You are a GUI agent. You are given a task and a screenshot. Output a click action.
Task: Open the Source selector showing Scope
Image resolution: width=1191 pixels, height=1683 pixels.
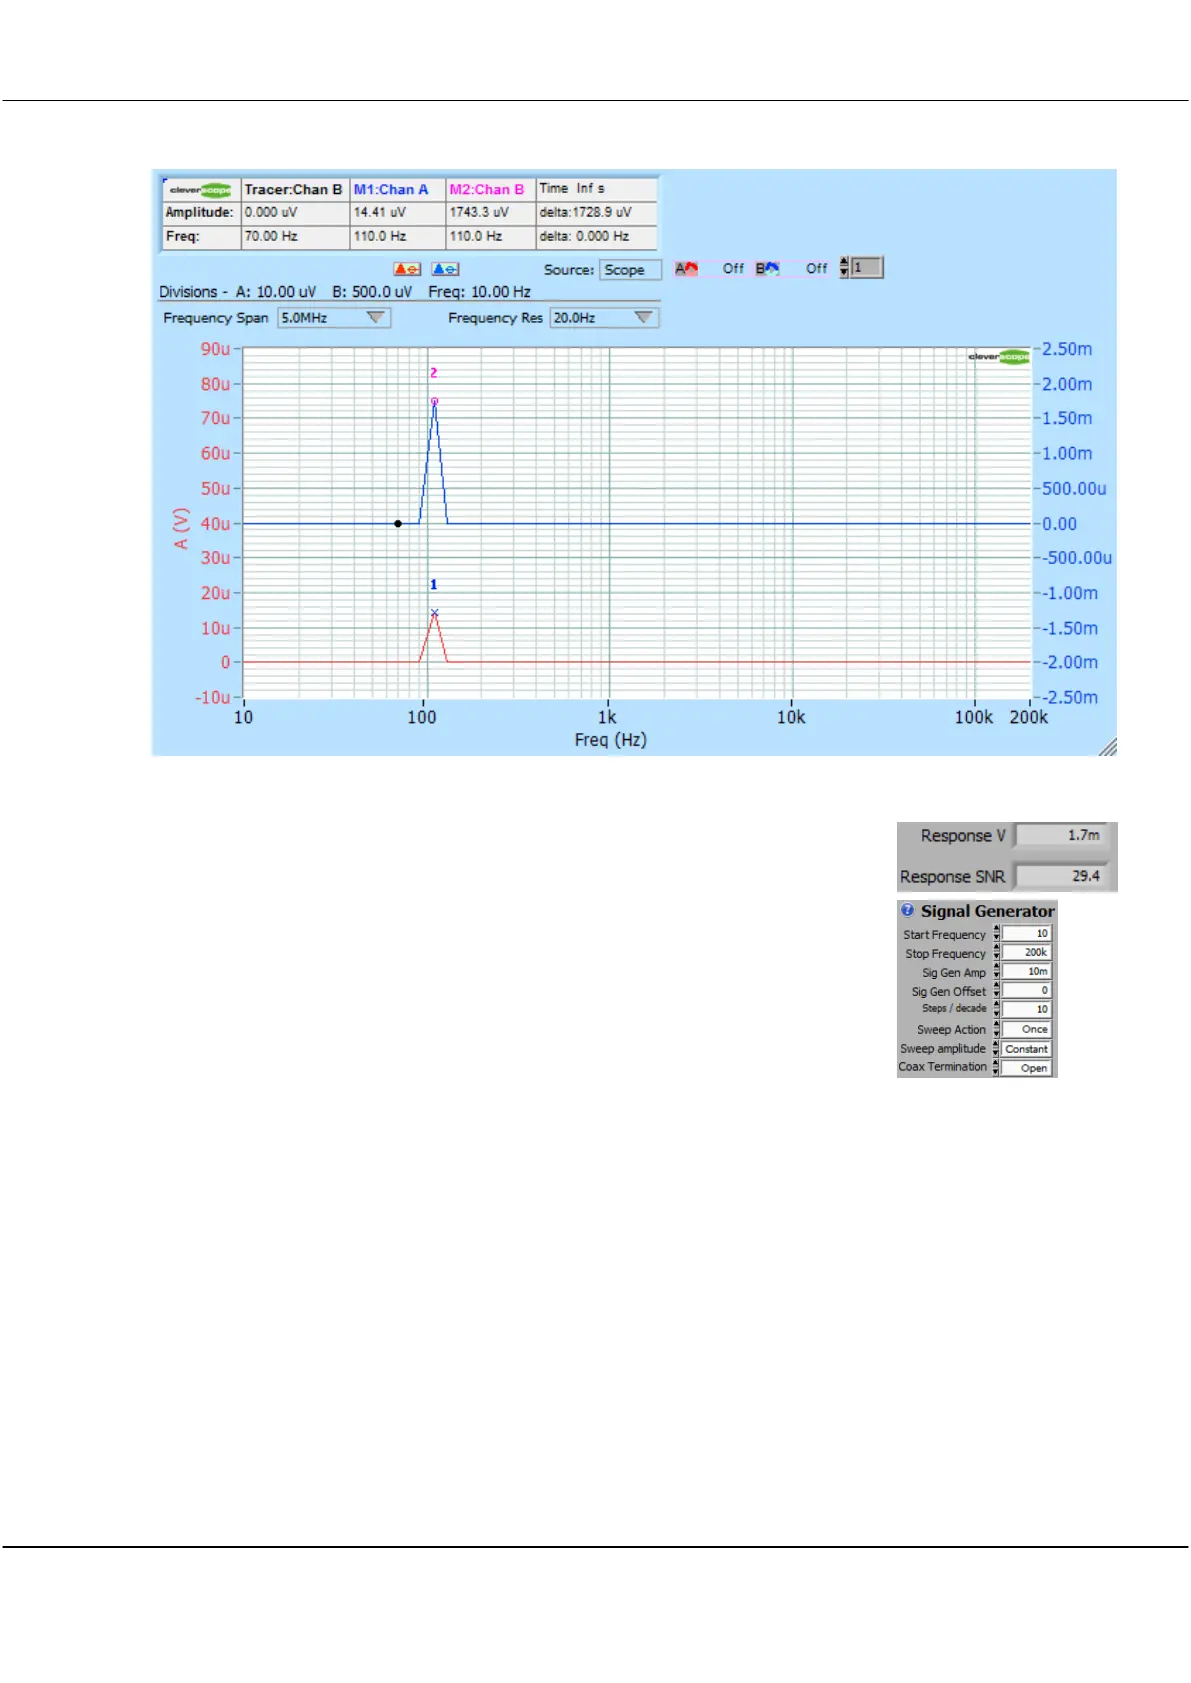click(x=629, y=270)
